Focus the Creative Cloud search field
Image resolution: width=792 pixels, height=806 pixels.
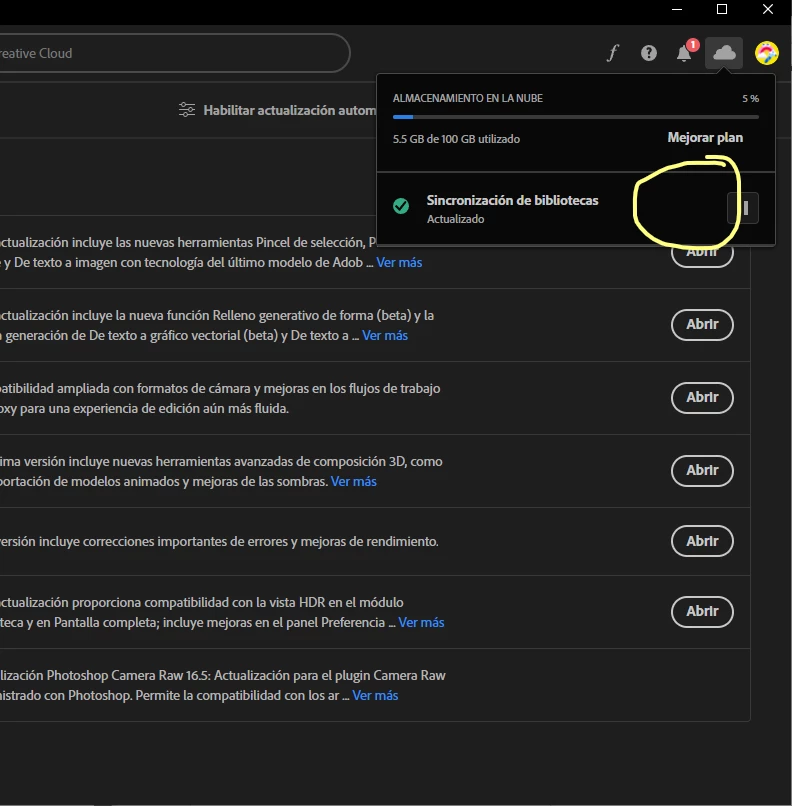click(x=175, y=53)
